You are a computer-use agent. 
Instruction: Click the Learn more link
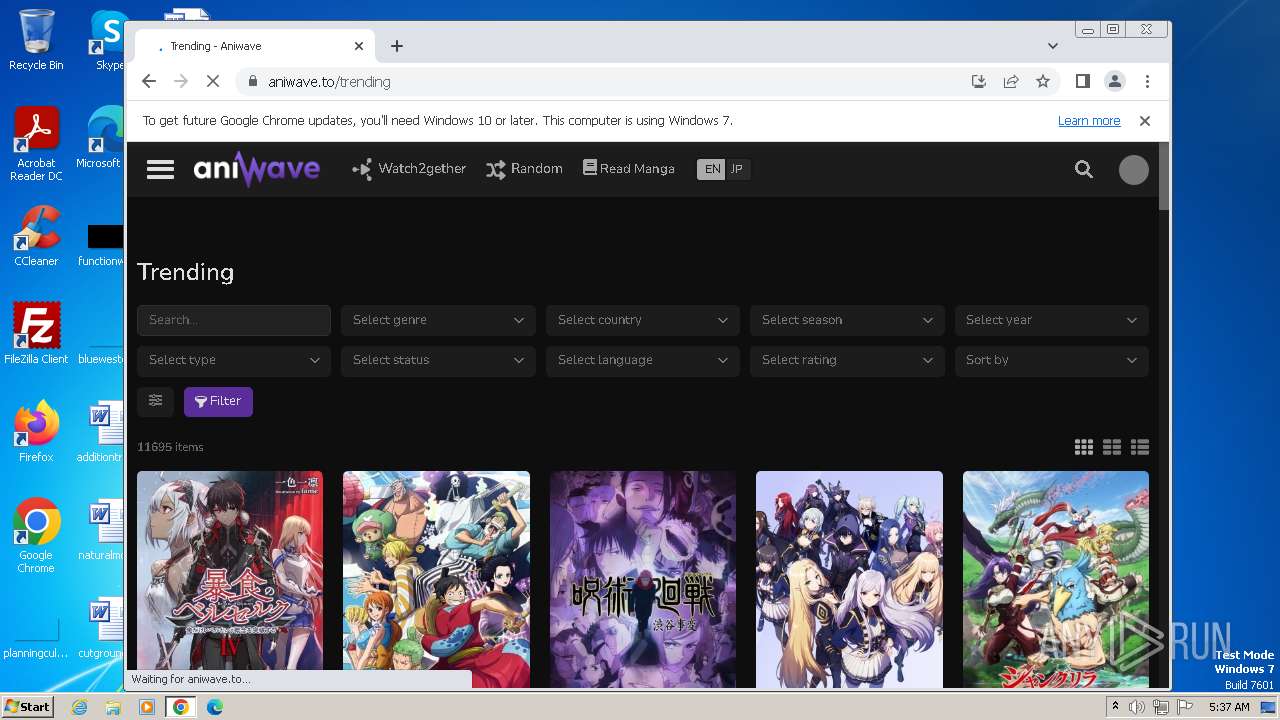pyautogui.click(x=1089, y=121)
